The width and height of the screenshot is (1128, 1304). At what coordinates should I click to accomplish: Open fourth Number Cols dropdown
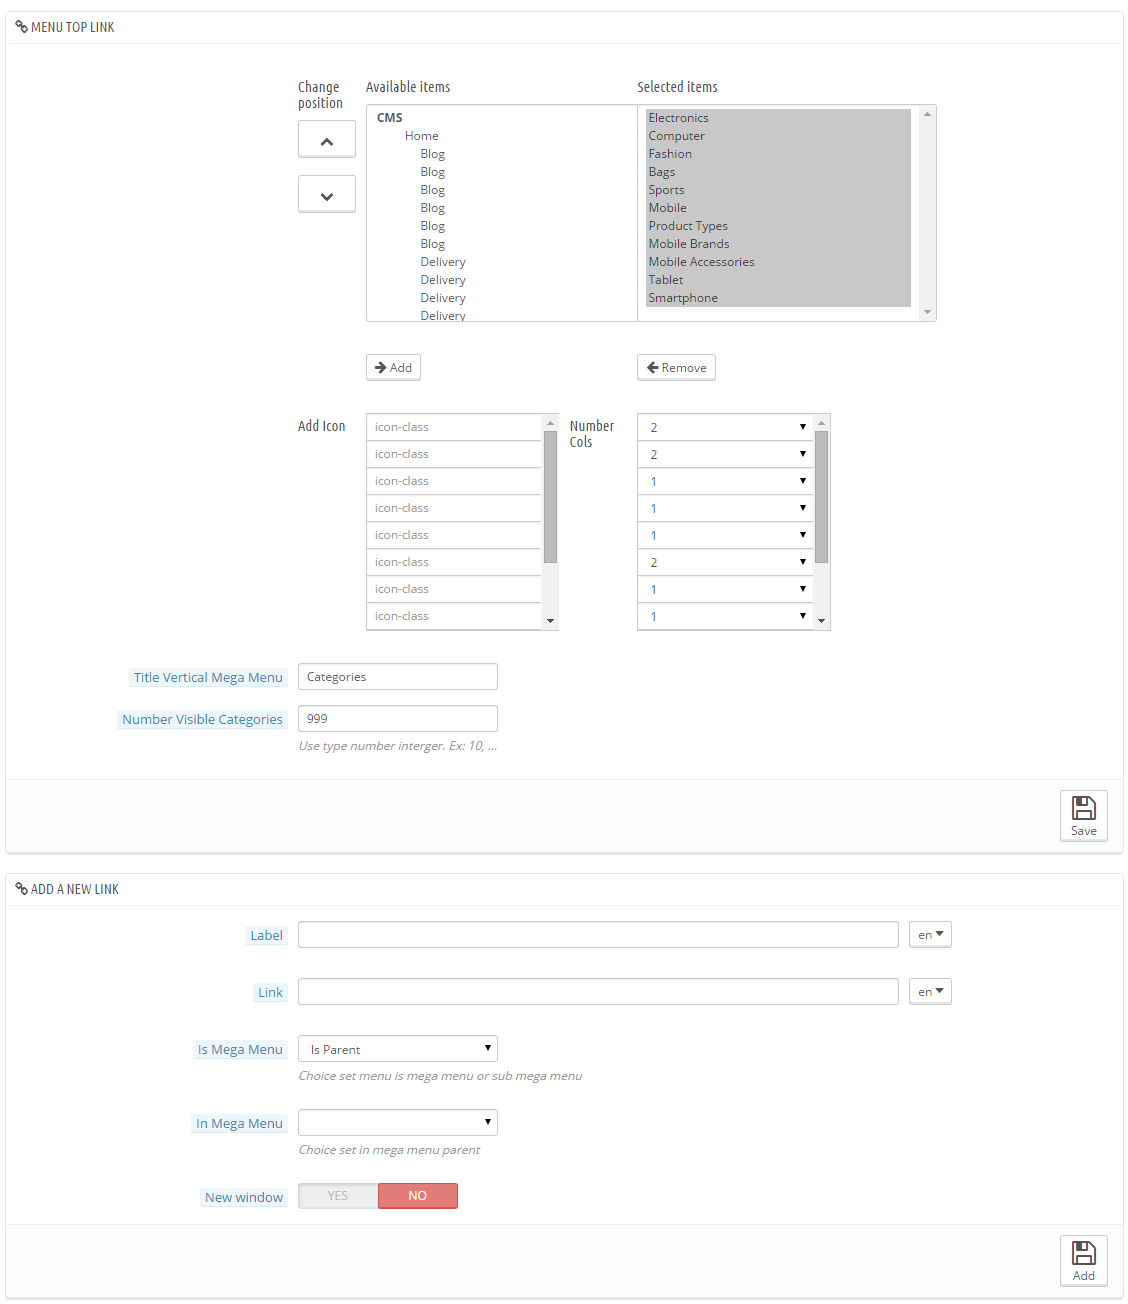click(725, 508)
